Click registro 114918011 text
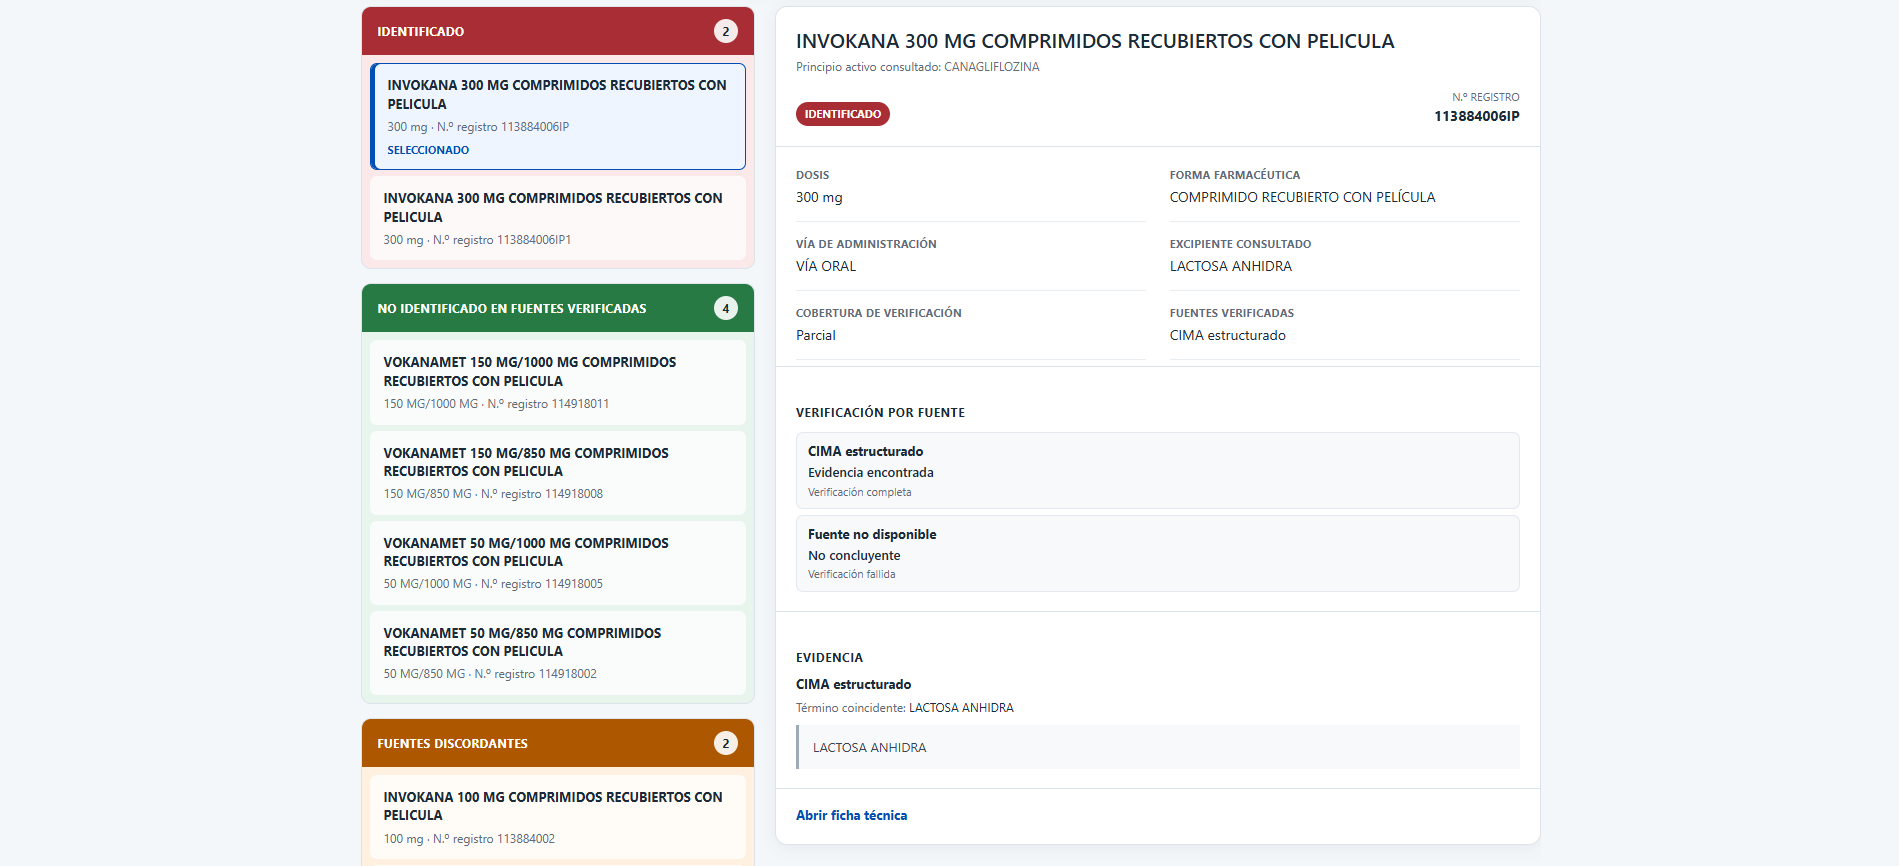The width and height of the screenshot is (1899, 866). [x=548, y=404]
